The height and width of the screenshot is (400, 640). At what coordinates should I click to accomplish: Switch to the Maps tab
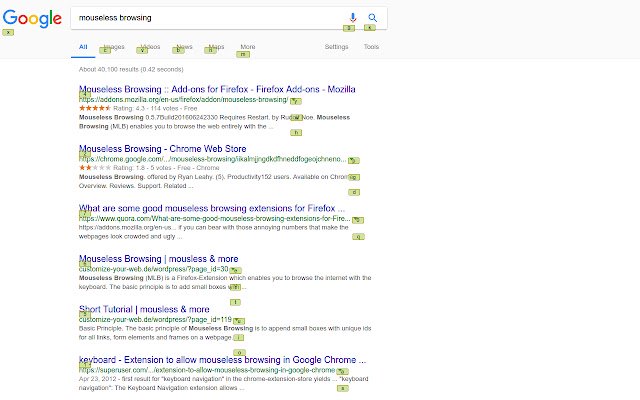coord(216,47)
